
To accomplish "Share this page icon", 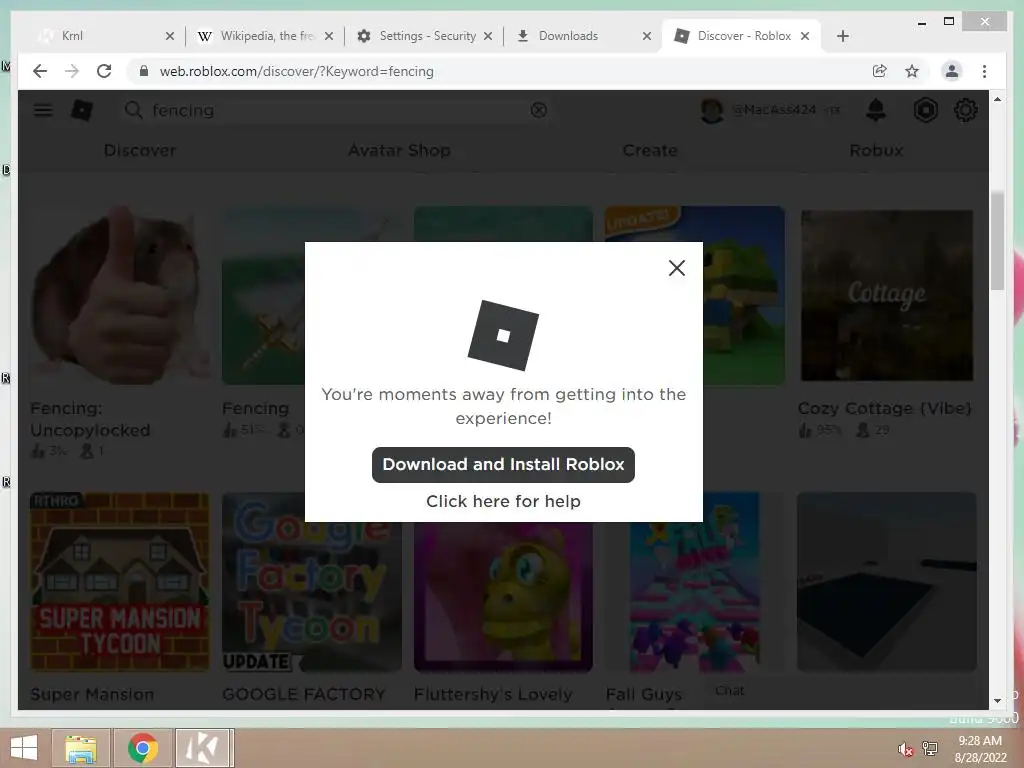I will [x=880, y=71].
